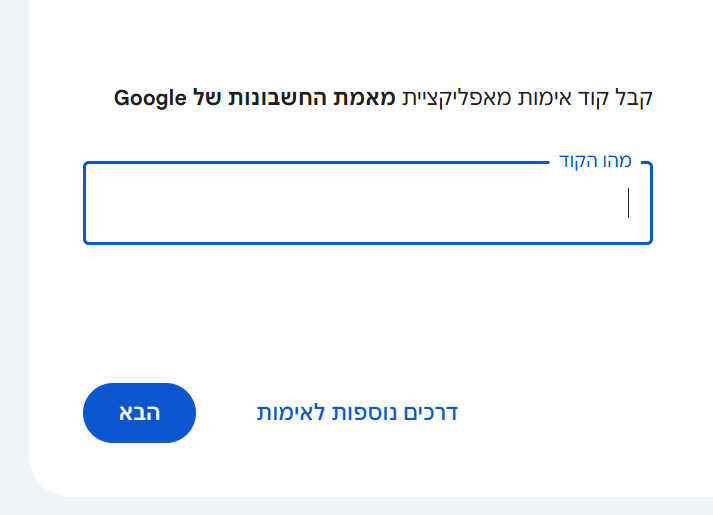Click the verification code input field
The height and width of the screenshot is (515, 713).
[x=366, y=204]
